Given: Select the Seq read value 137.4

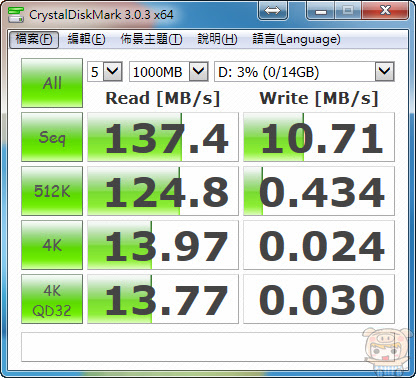Looking at the screenshot, I should point(163,137).
